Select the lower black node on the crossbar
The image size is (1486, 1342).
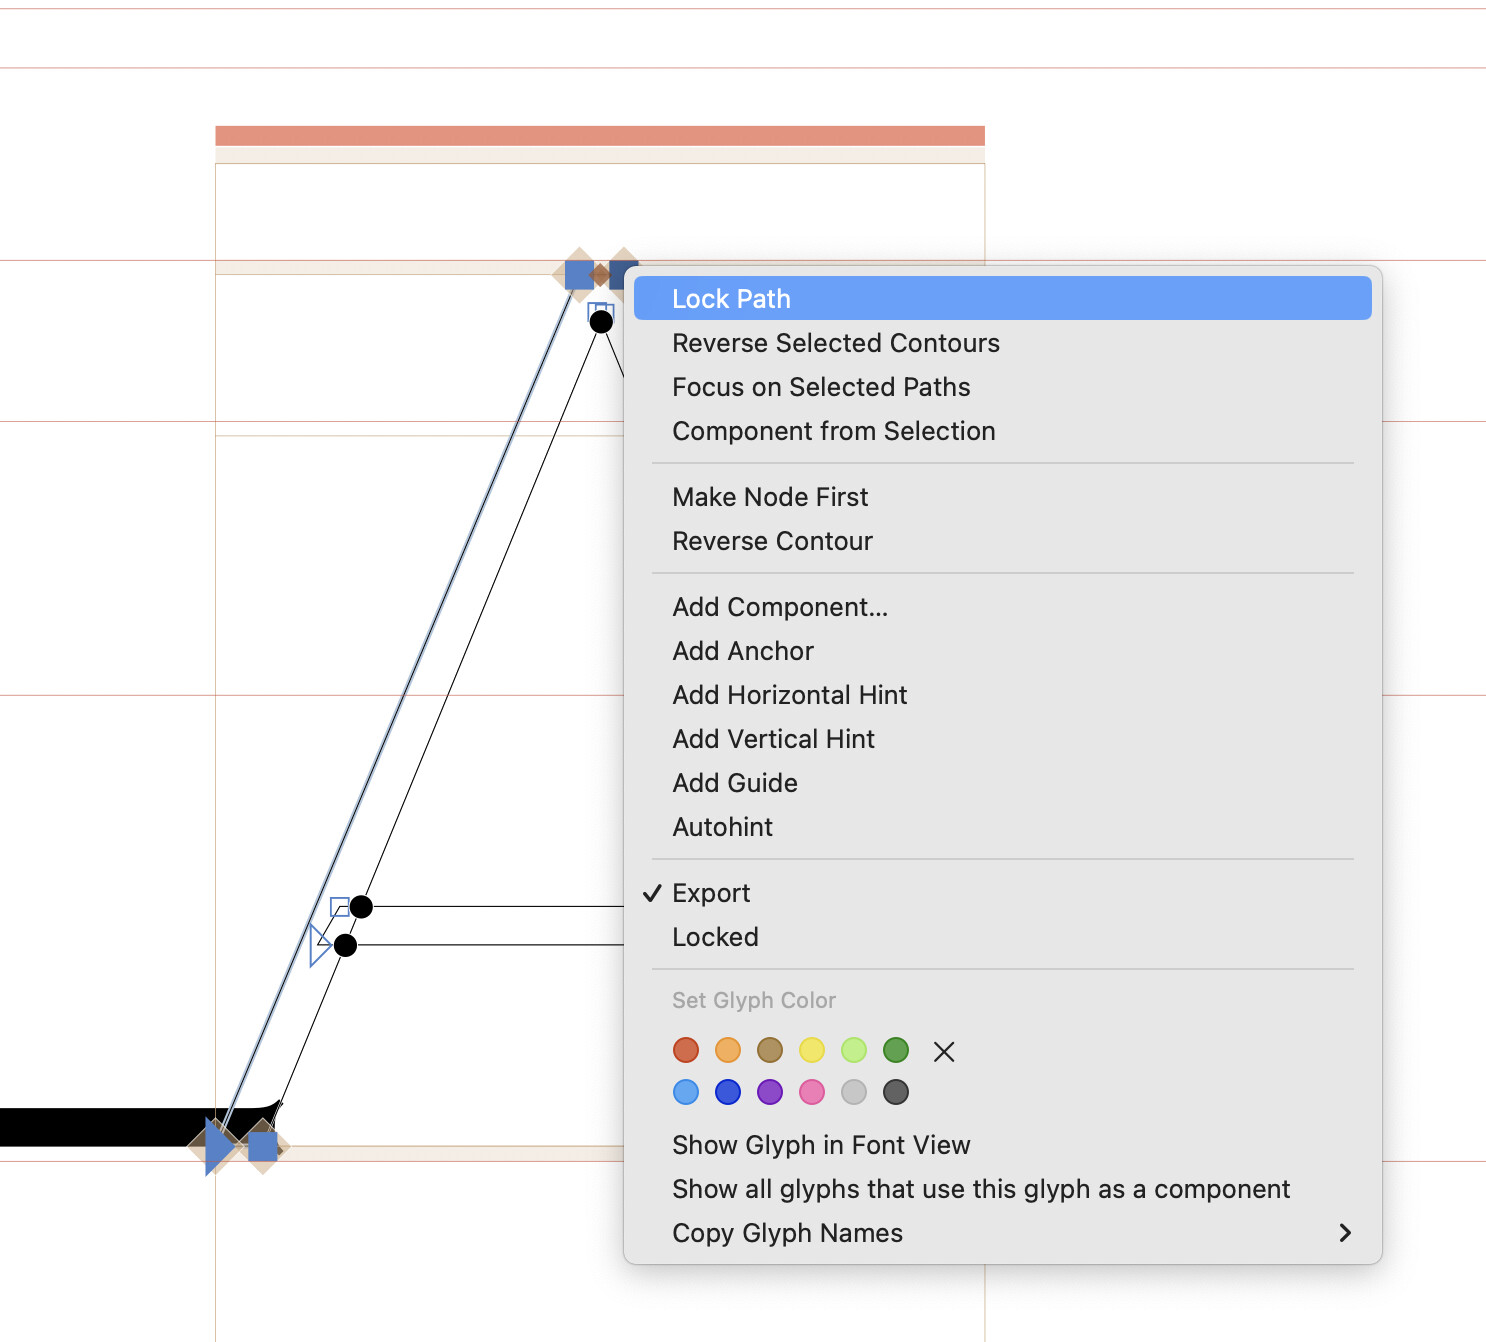pos(345,945)
